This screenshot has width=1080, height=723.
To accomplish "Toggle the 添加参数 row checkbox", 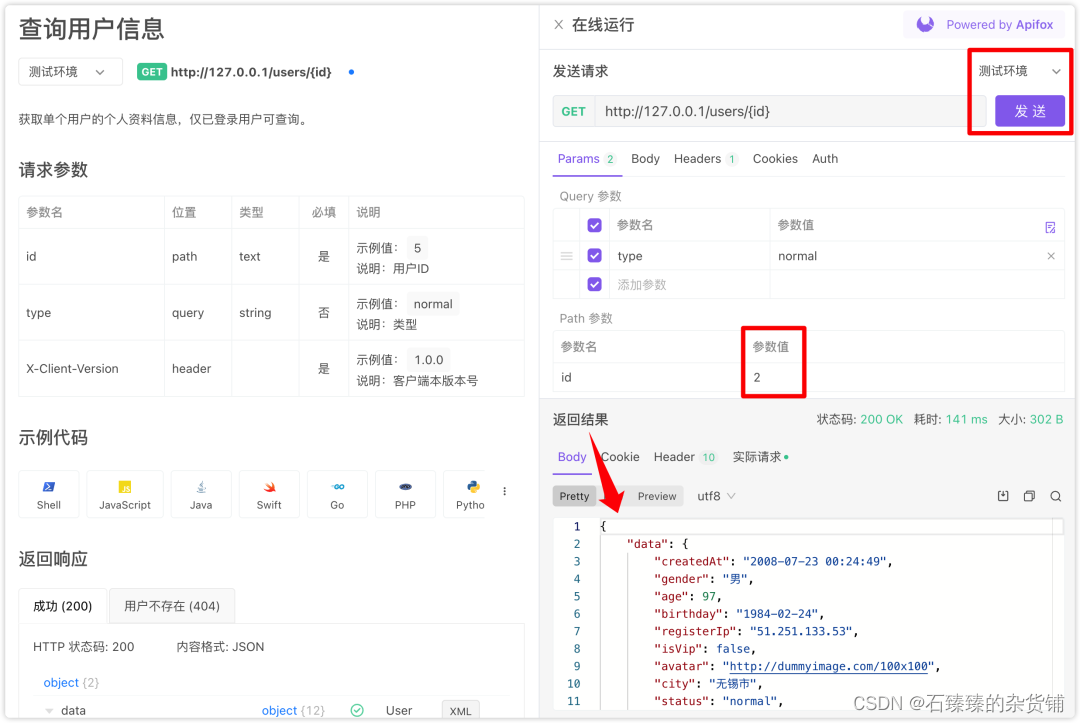I will click(594, 284).
